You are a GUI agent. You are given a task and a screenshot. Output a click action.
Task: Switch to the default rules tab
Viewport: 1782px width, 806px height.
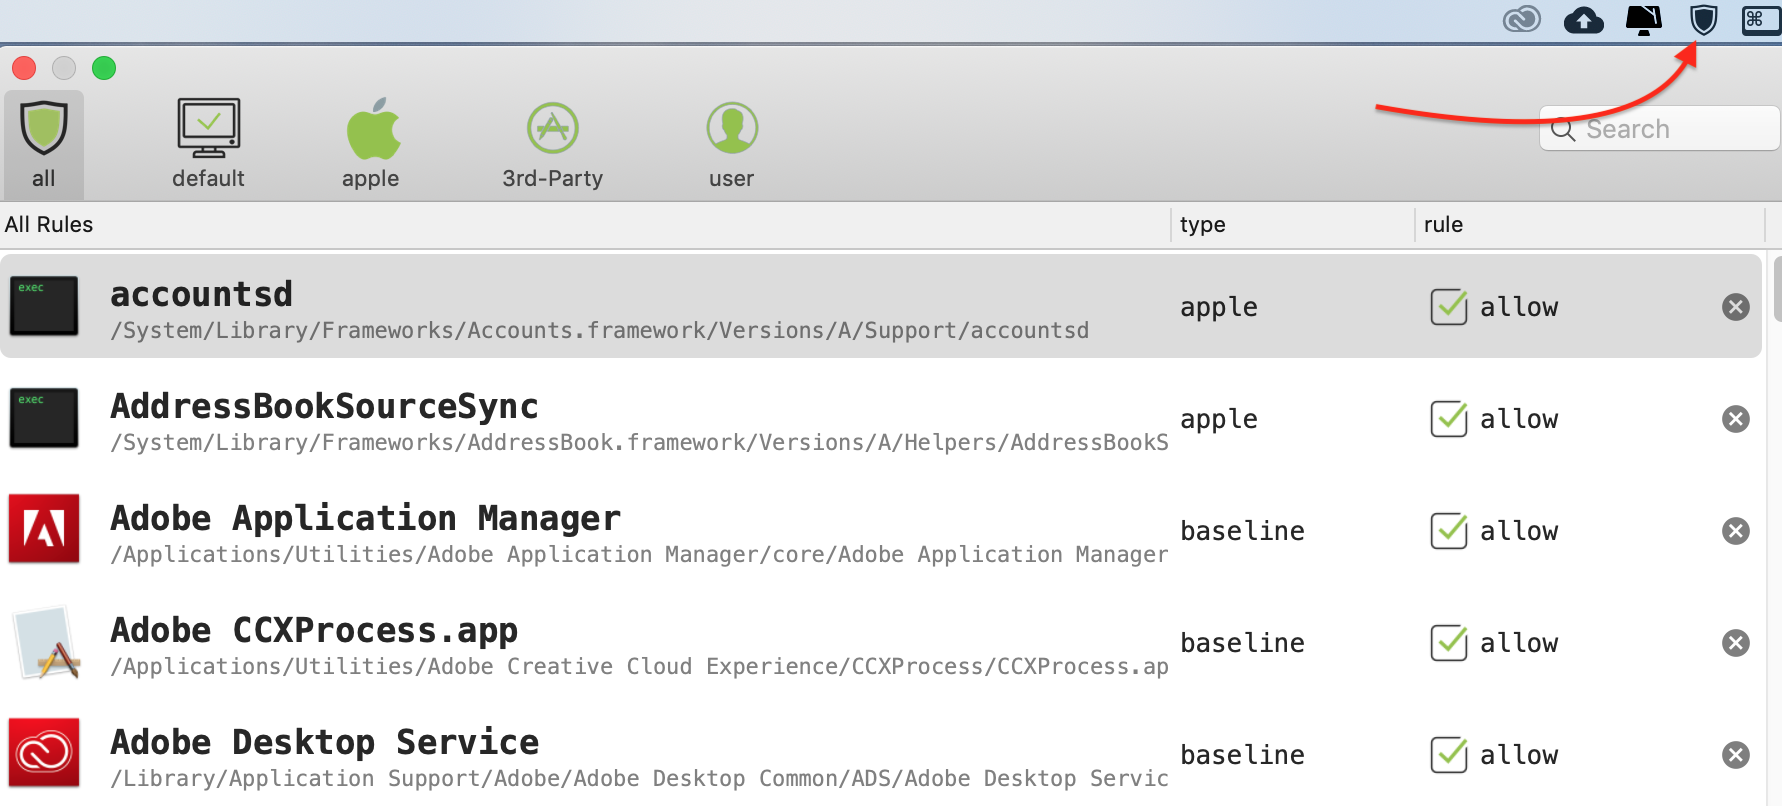(x=208, y=144)
